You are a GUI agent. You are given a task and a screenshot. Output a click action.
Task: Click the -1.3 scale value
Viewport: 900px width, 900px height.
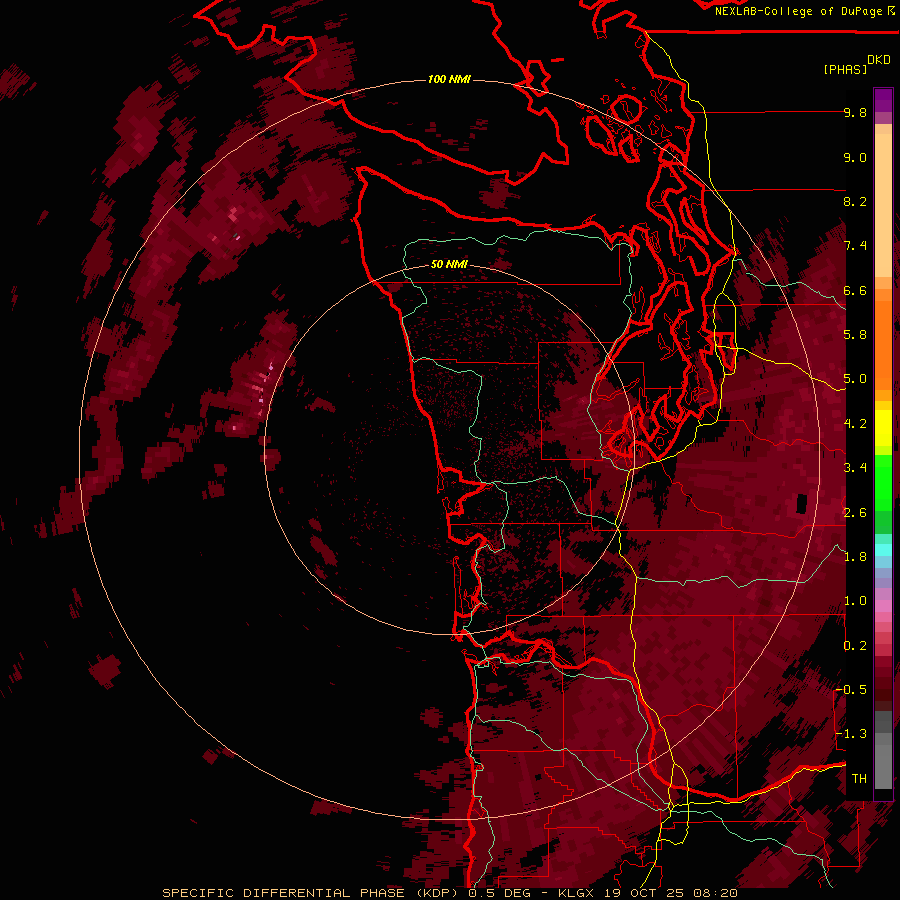click(x=851, y=734)
